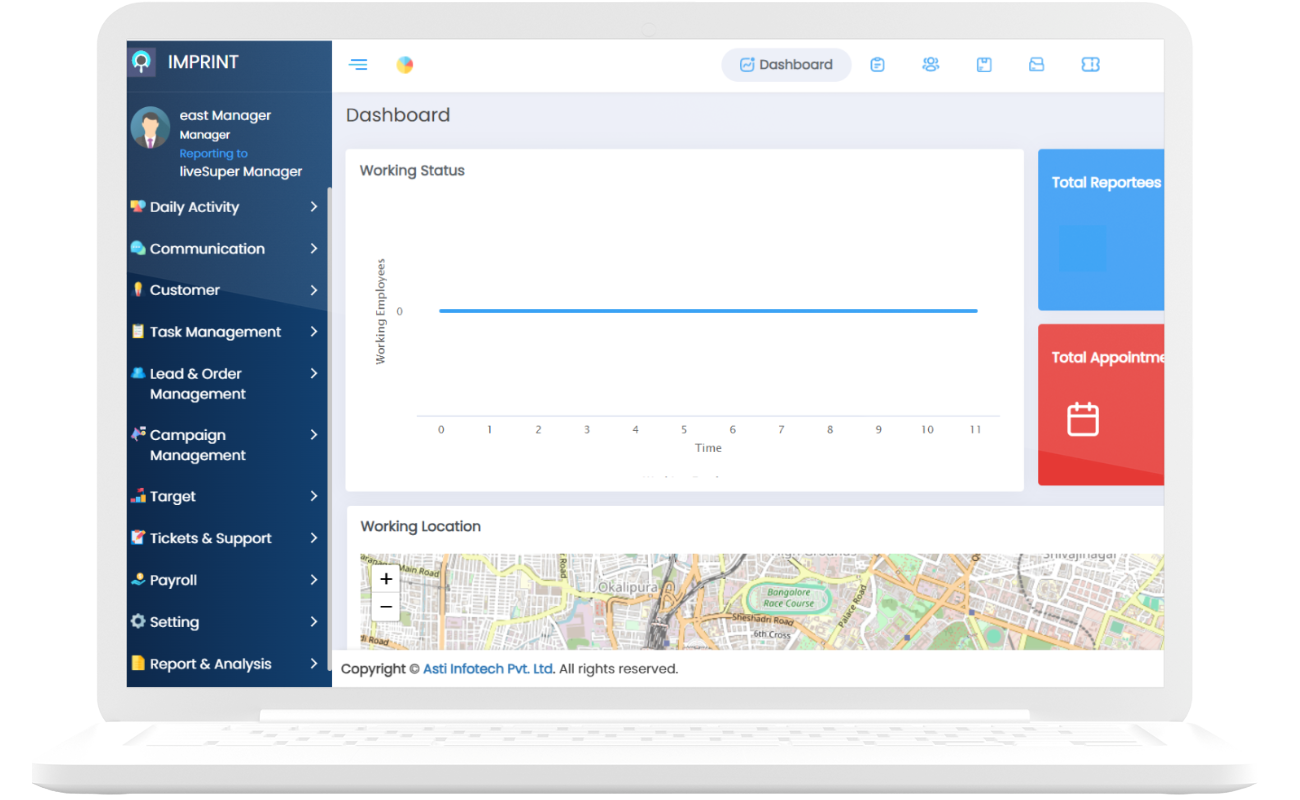
Task: Click the Setting gear icon
Action: [x=138, y=621]
